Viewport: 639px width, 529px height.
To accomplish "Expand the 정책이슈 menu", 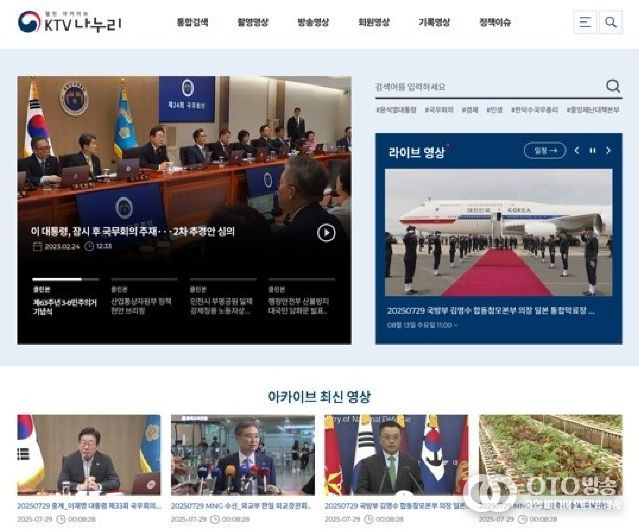I will point(494,22).
